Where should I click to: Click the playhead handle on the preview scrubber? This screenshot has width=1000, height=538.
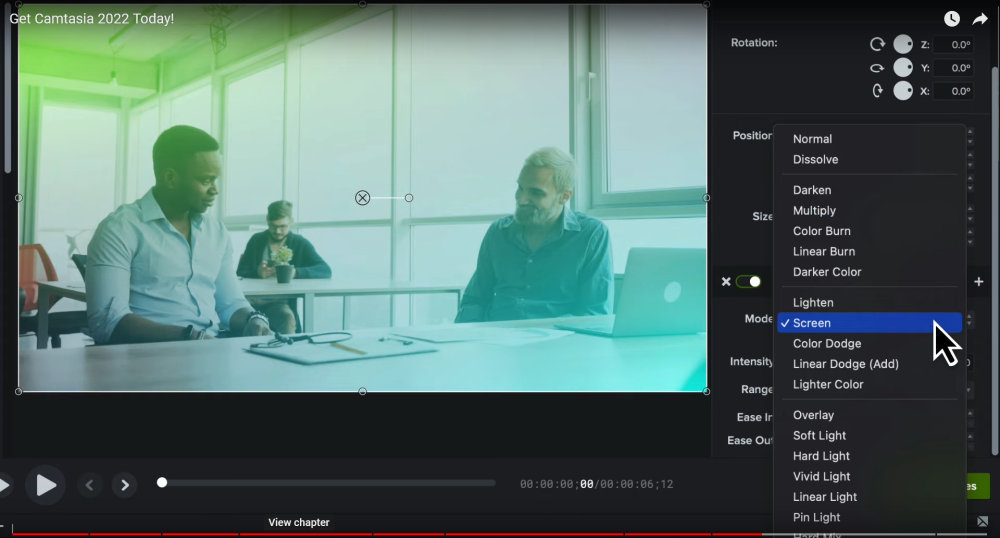click(162, 483)
